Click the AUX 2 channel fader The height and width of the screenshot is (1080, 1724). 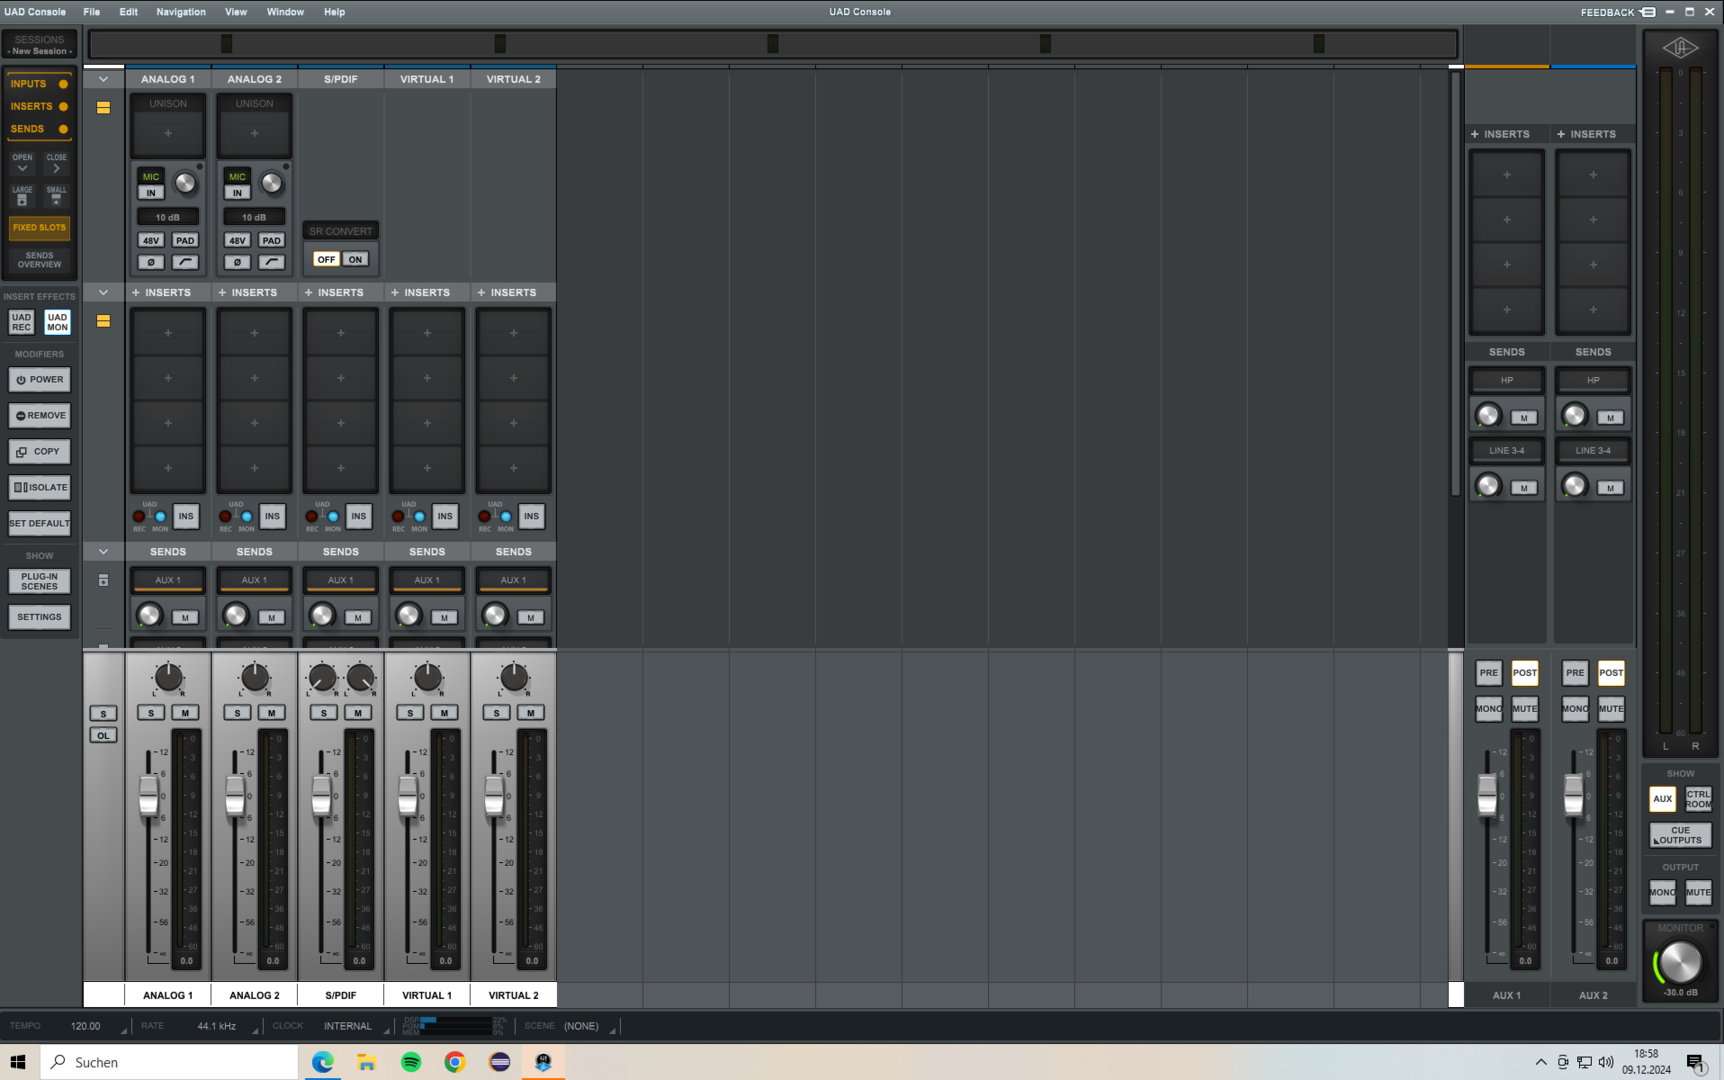(x=1573, y=795)
